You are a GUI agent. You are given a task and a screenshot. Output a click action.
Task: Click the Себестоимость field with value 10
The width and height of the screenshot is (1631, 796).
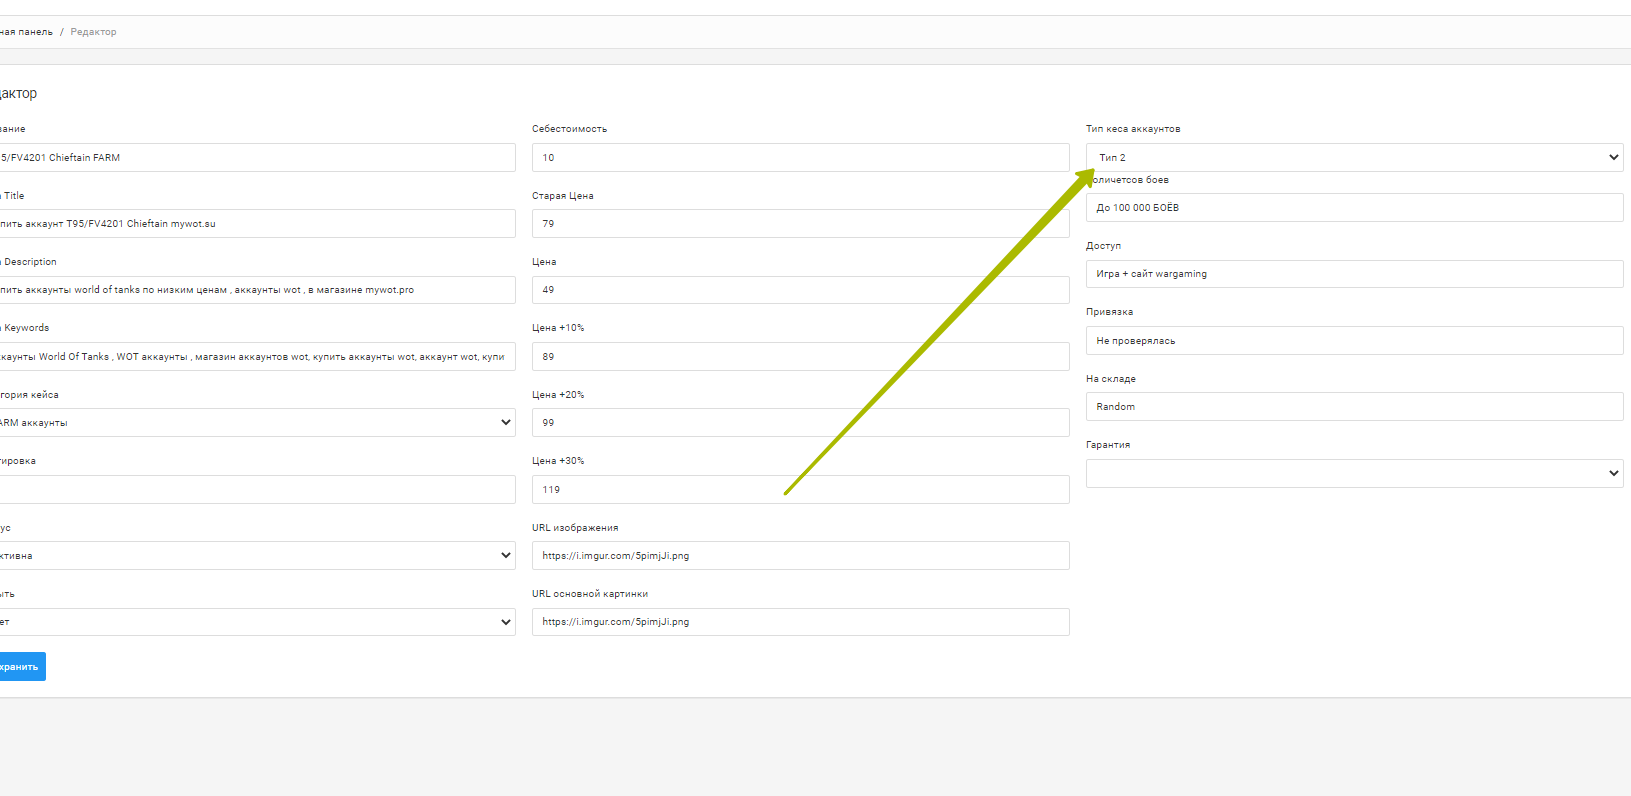coord(800,157)
